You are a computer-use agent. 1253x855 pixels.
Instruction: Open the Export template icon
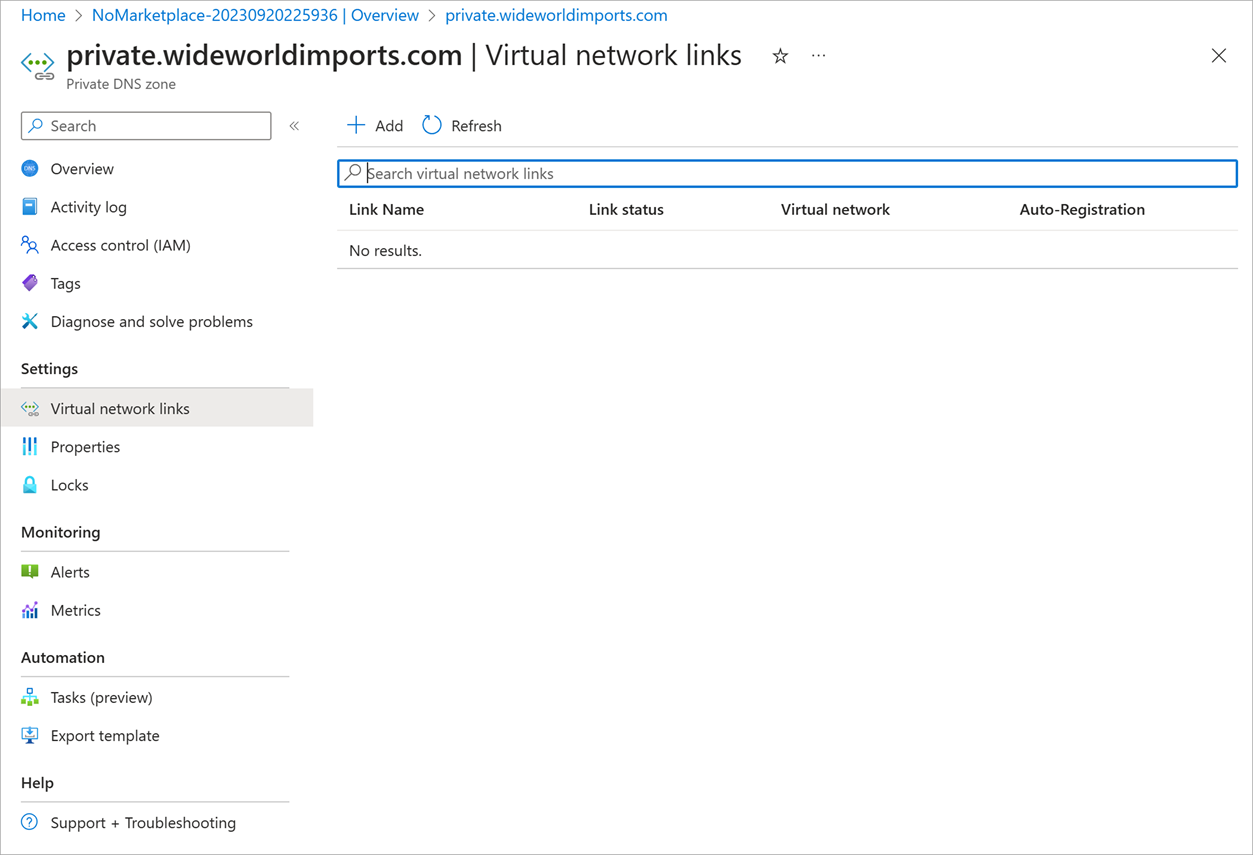point(30,735)
